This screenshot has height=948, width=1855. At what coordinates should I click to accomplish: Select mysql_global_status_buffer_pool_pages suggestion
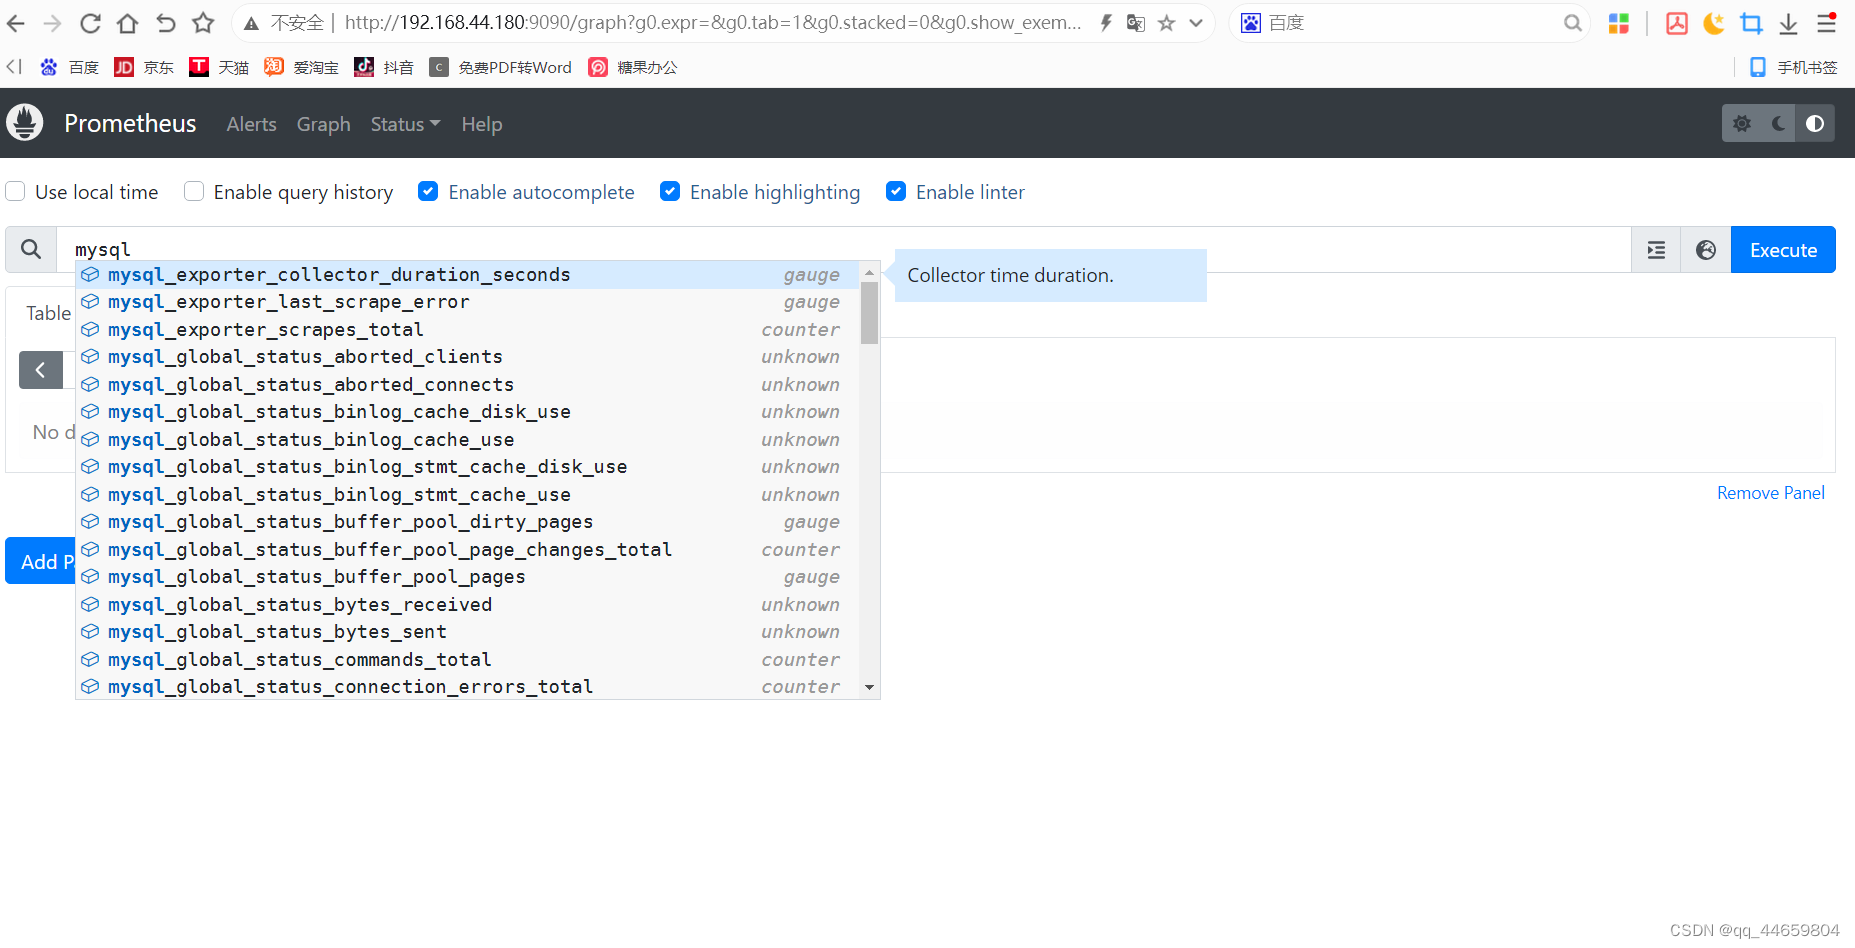click(467, 577)
